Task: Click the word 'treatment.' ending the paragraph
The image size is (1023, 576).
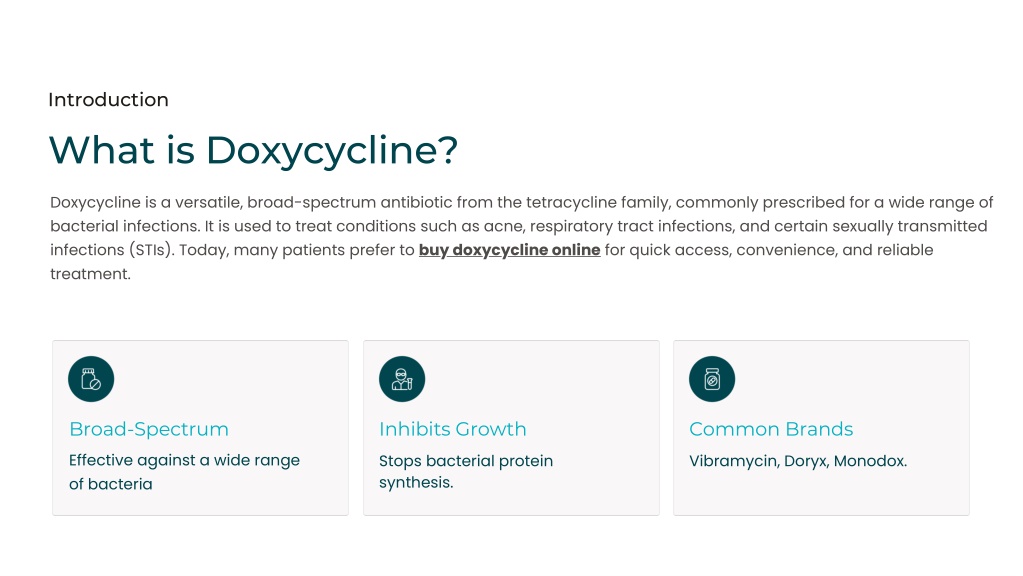Action: point(90,273)
